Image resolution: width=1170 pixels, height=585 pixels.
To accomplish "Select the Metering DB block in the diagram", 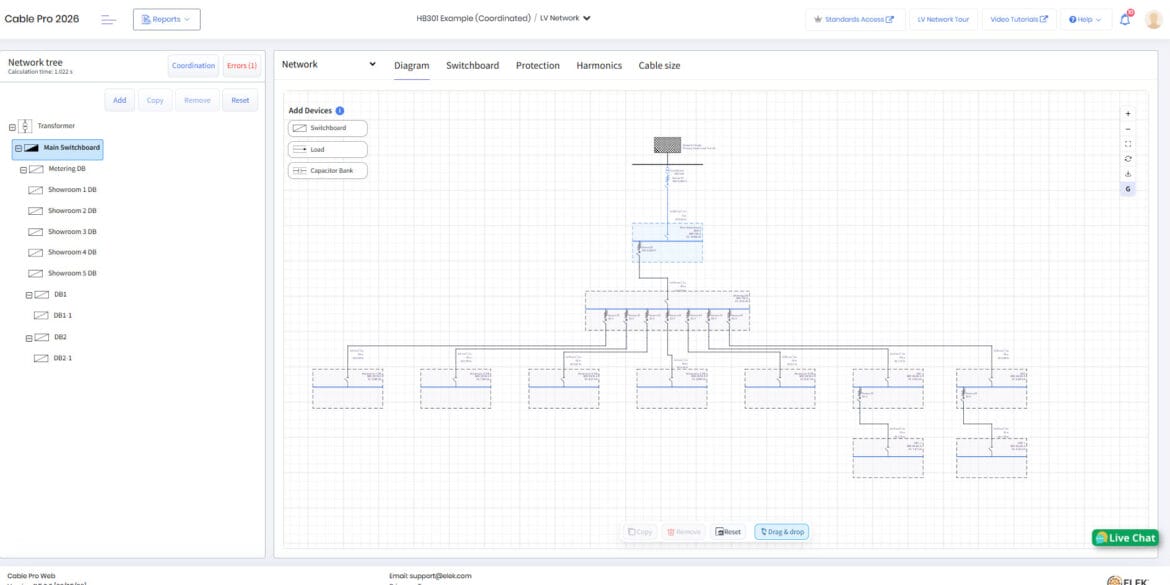I will tap(667, 310).
